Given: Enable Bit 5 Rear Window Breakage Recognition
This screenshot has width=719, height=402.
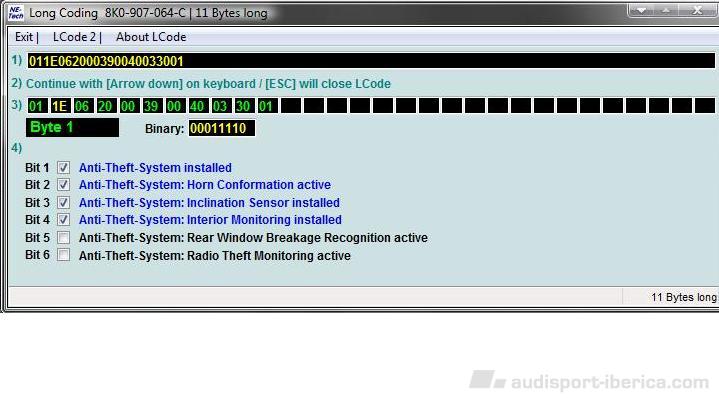Looking at the screenshot, I should (63, 237).
